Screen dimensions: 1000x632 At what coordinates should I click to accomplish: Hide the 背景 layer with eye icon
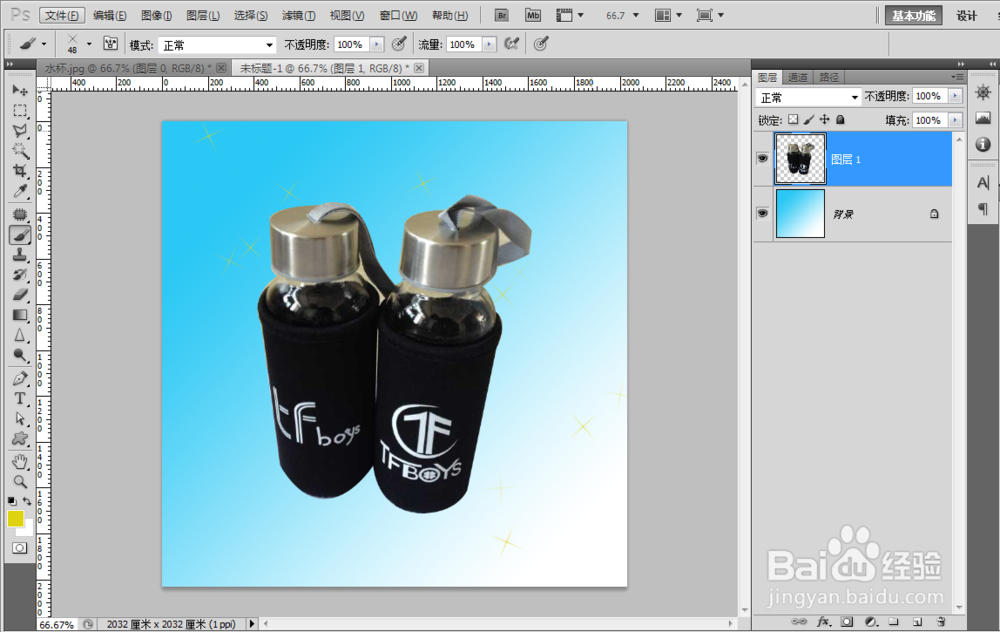coord(762,213)
